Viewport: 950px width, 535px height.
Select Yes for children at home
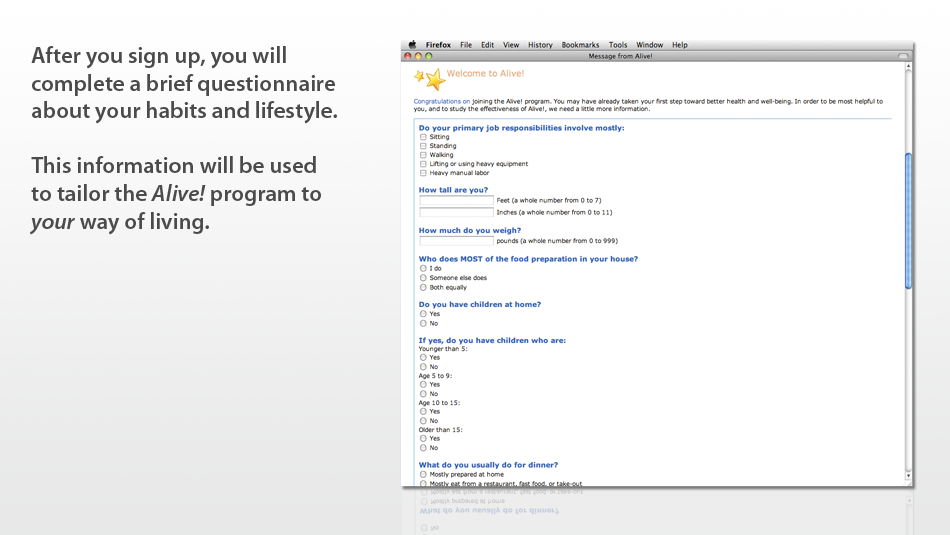pos(423,314)
